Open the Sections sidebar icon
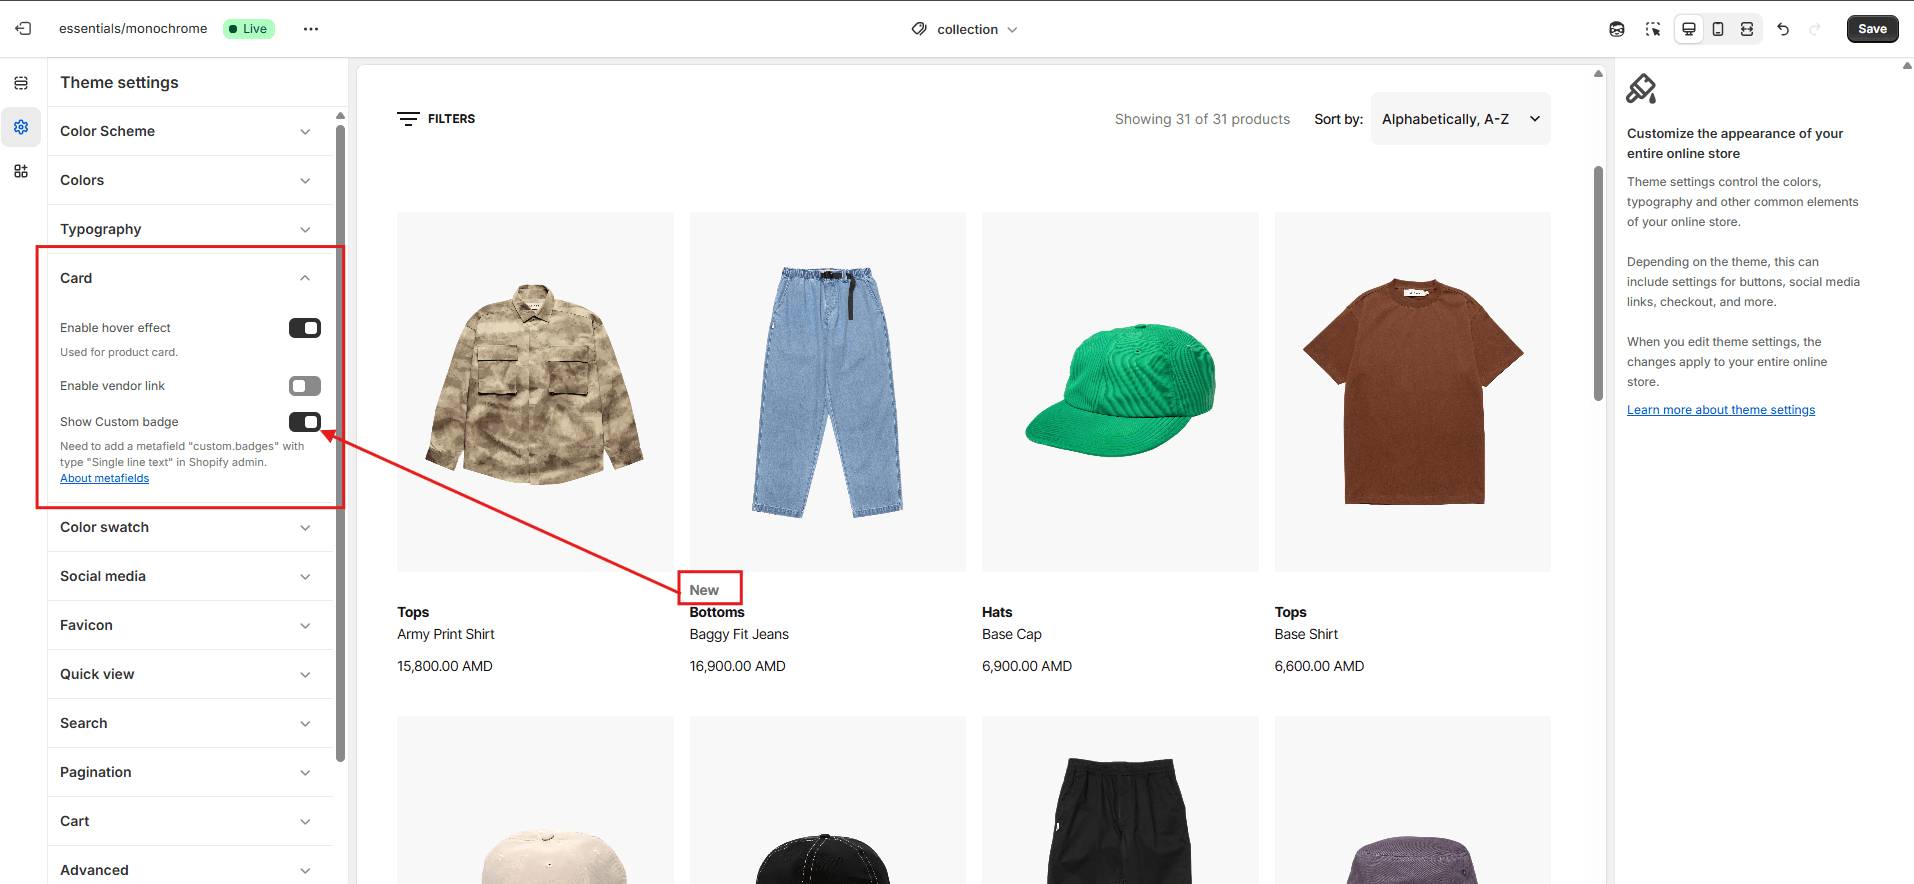Screen dimensions: 1914x884 tap(21, 83)
